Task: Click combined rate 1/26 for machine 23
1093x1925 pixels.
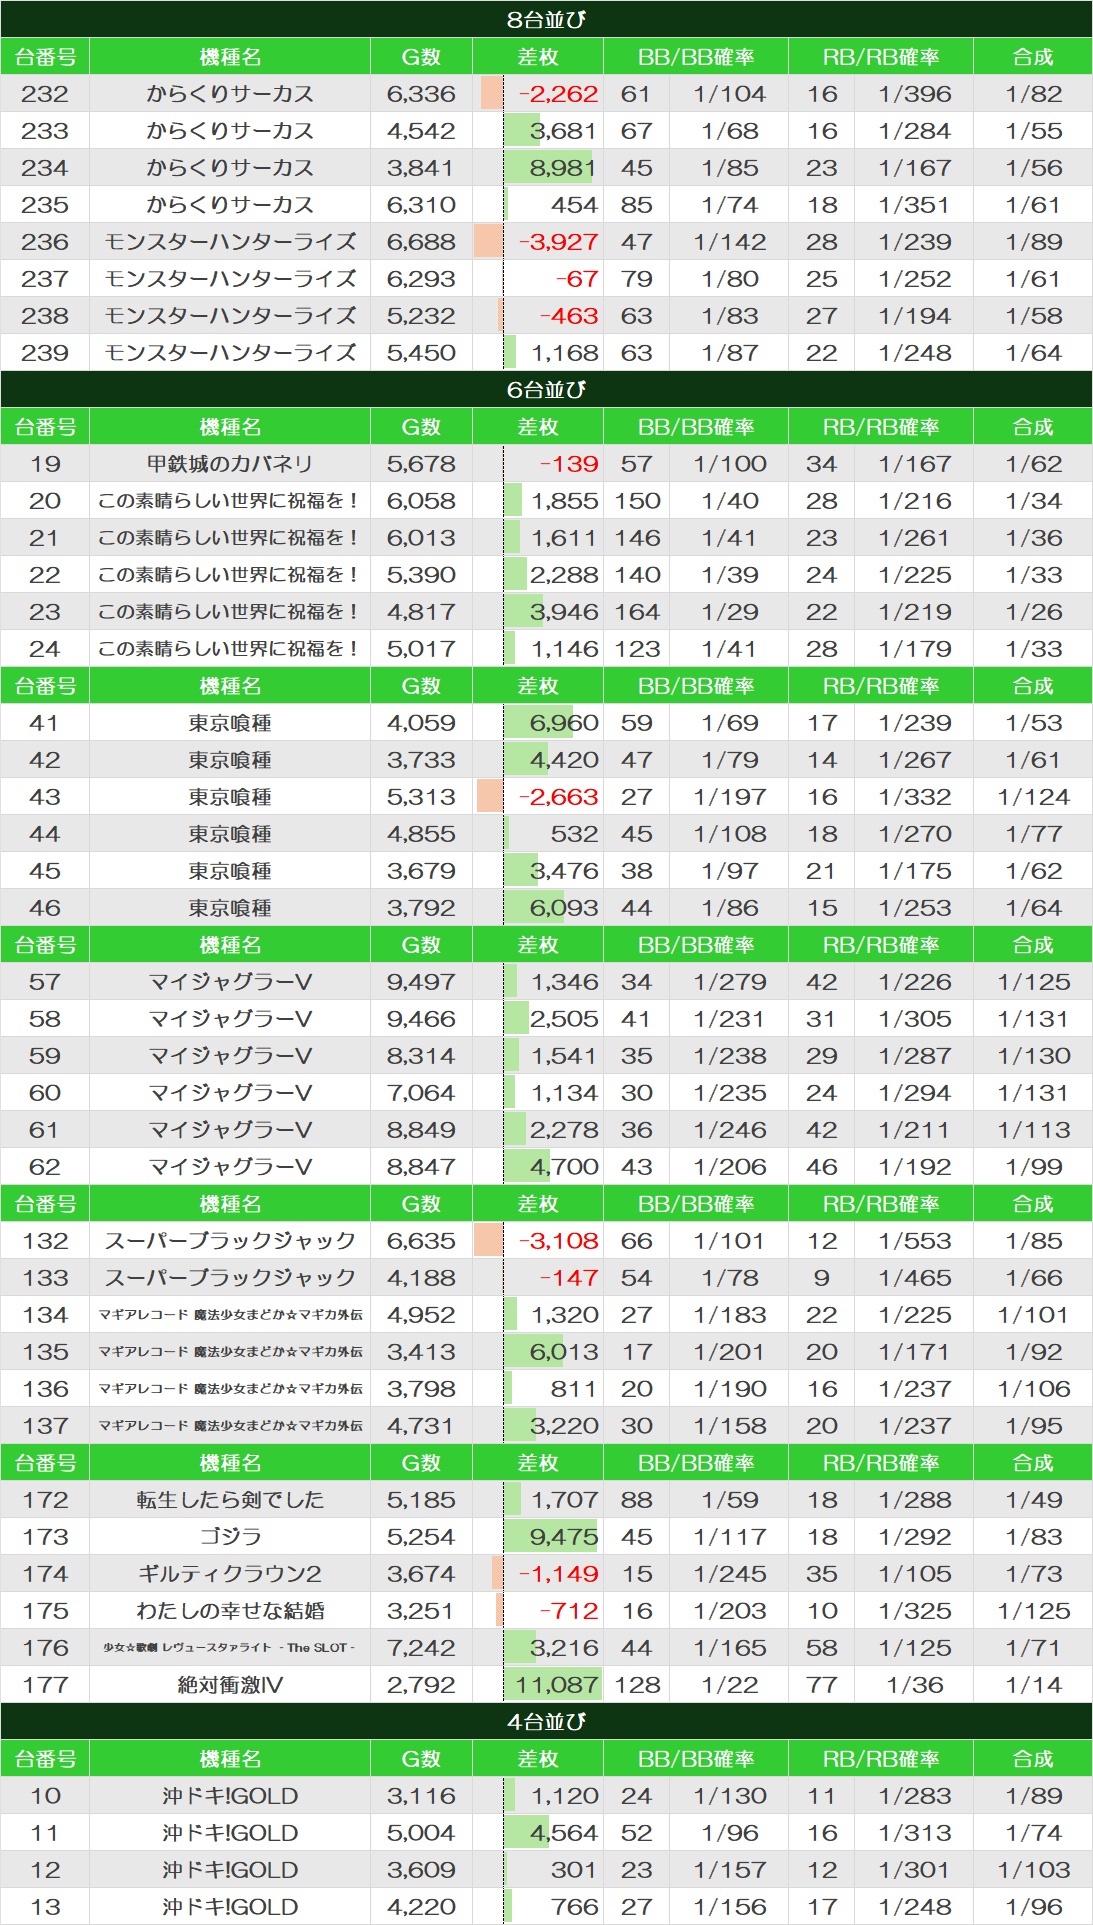Action: click(1033, 612)
